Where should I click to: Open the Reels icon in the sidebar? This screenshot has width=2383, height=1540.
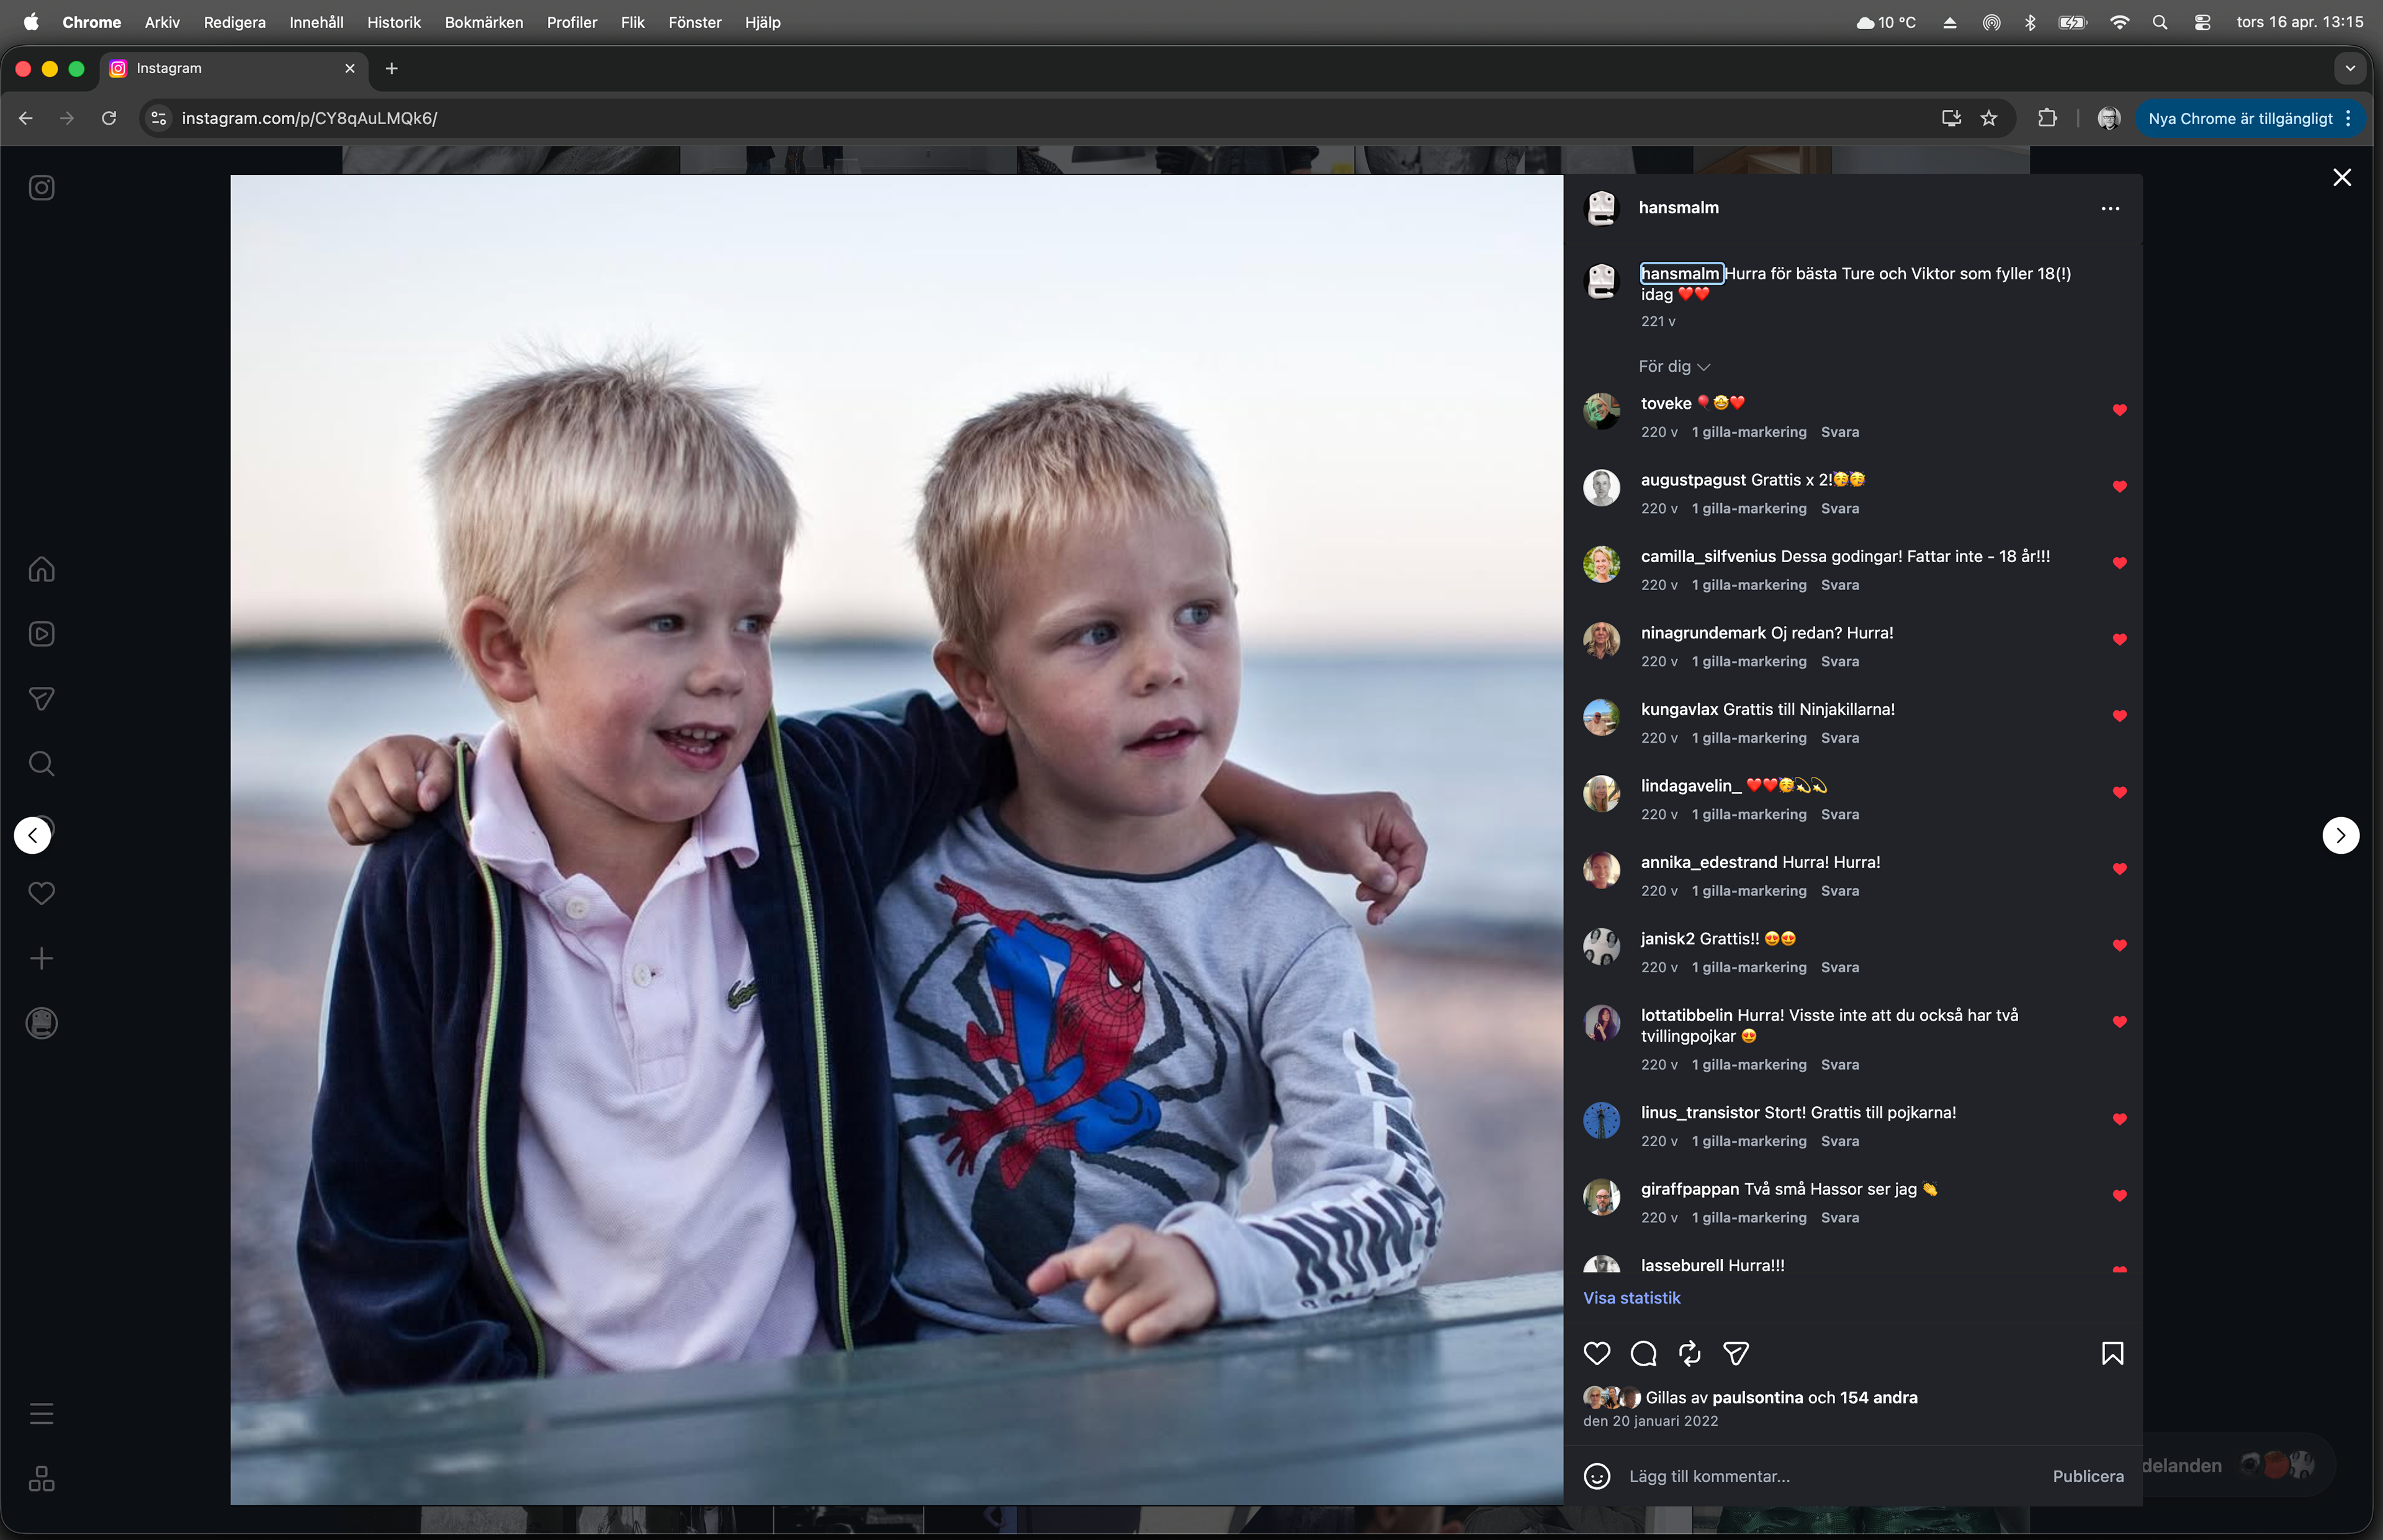click(41, 634)
